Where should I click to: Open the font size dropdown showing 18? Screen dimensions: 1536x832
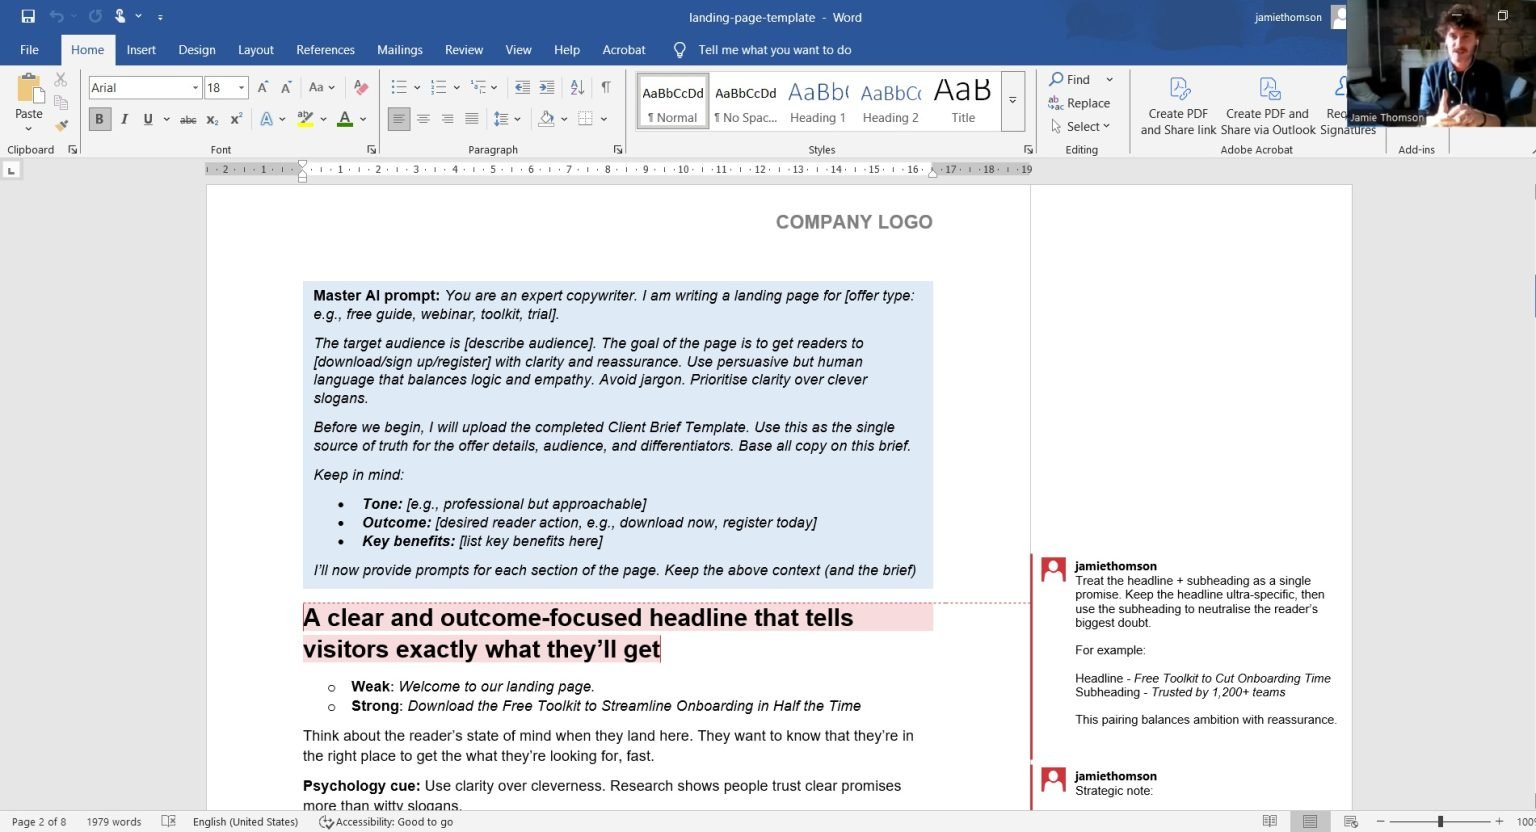[226, 88]
